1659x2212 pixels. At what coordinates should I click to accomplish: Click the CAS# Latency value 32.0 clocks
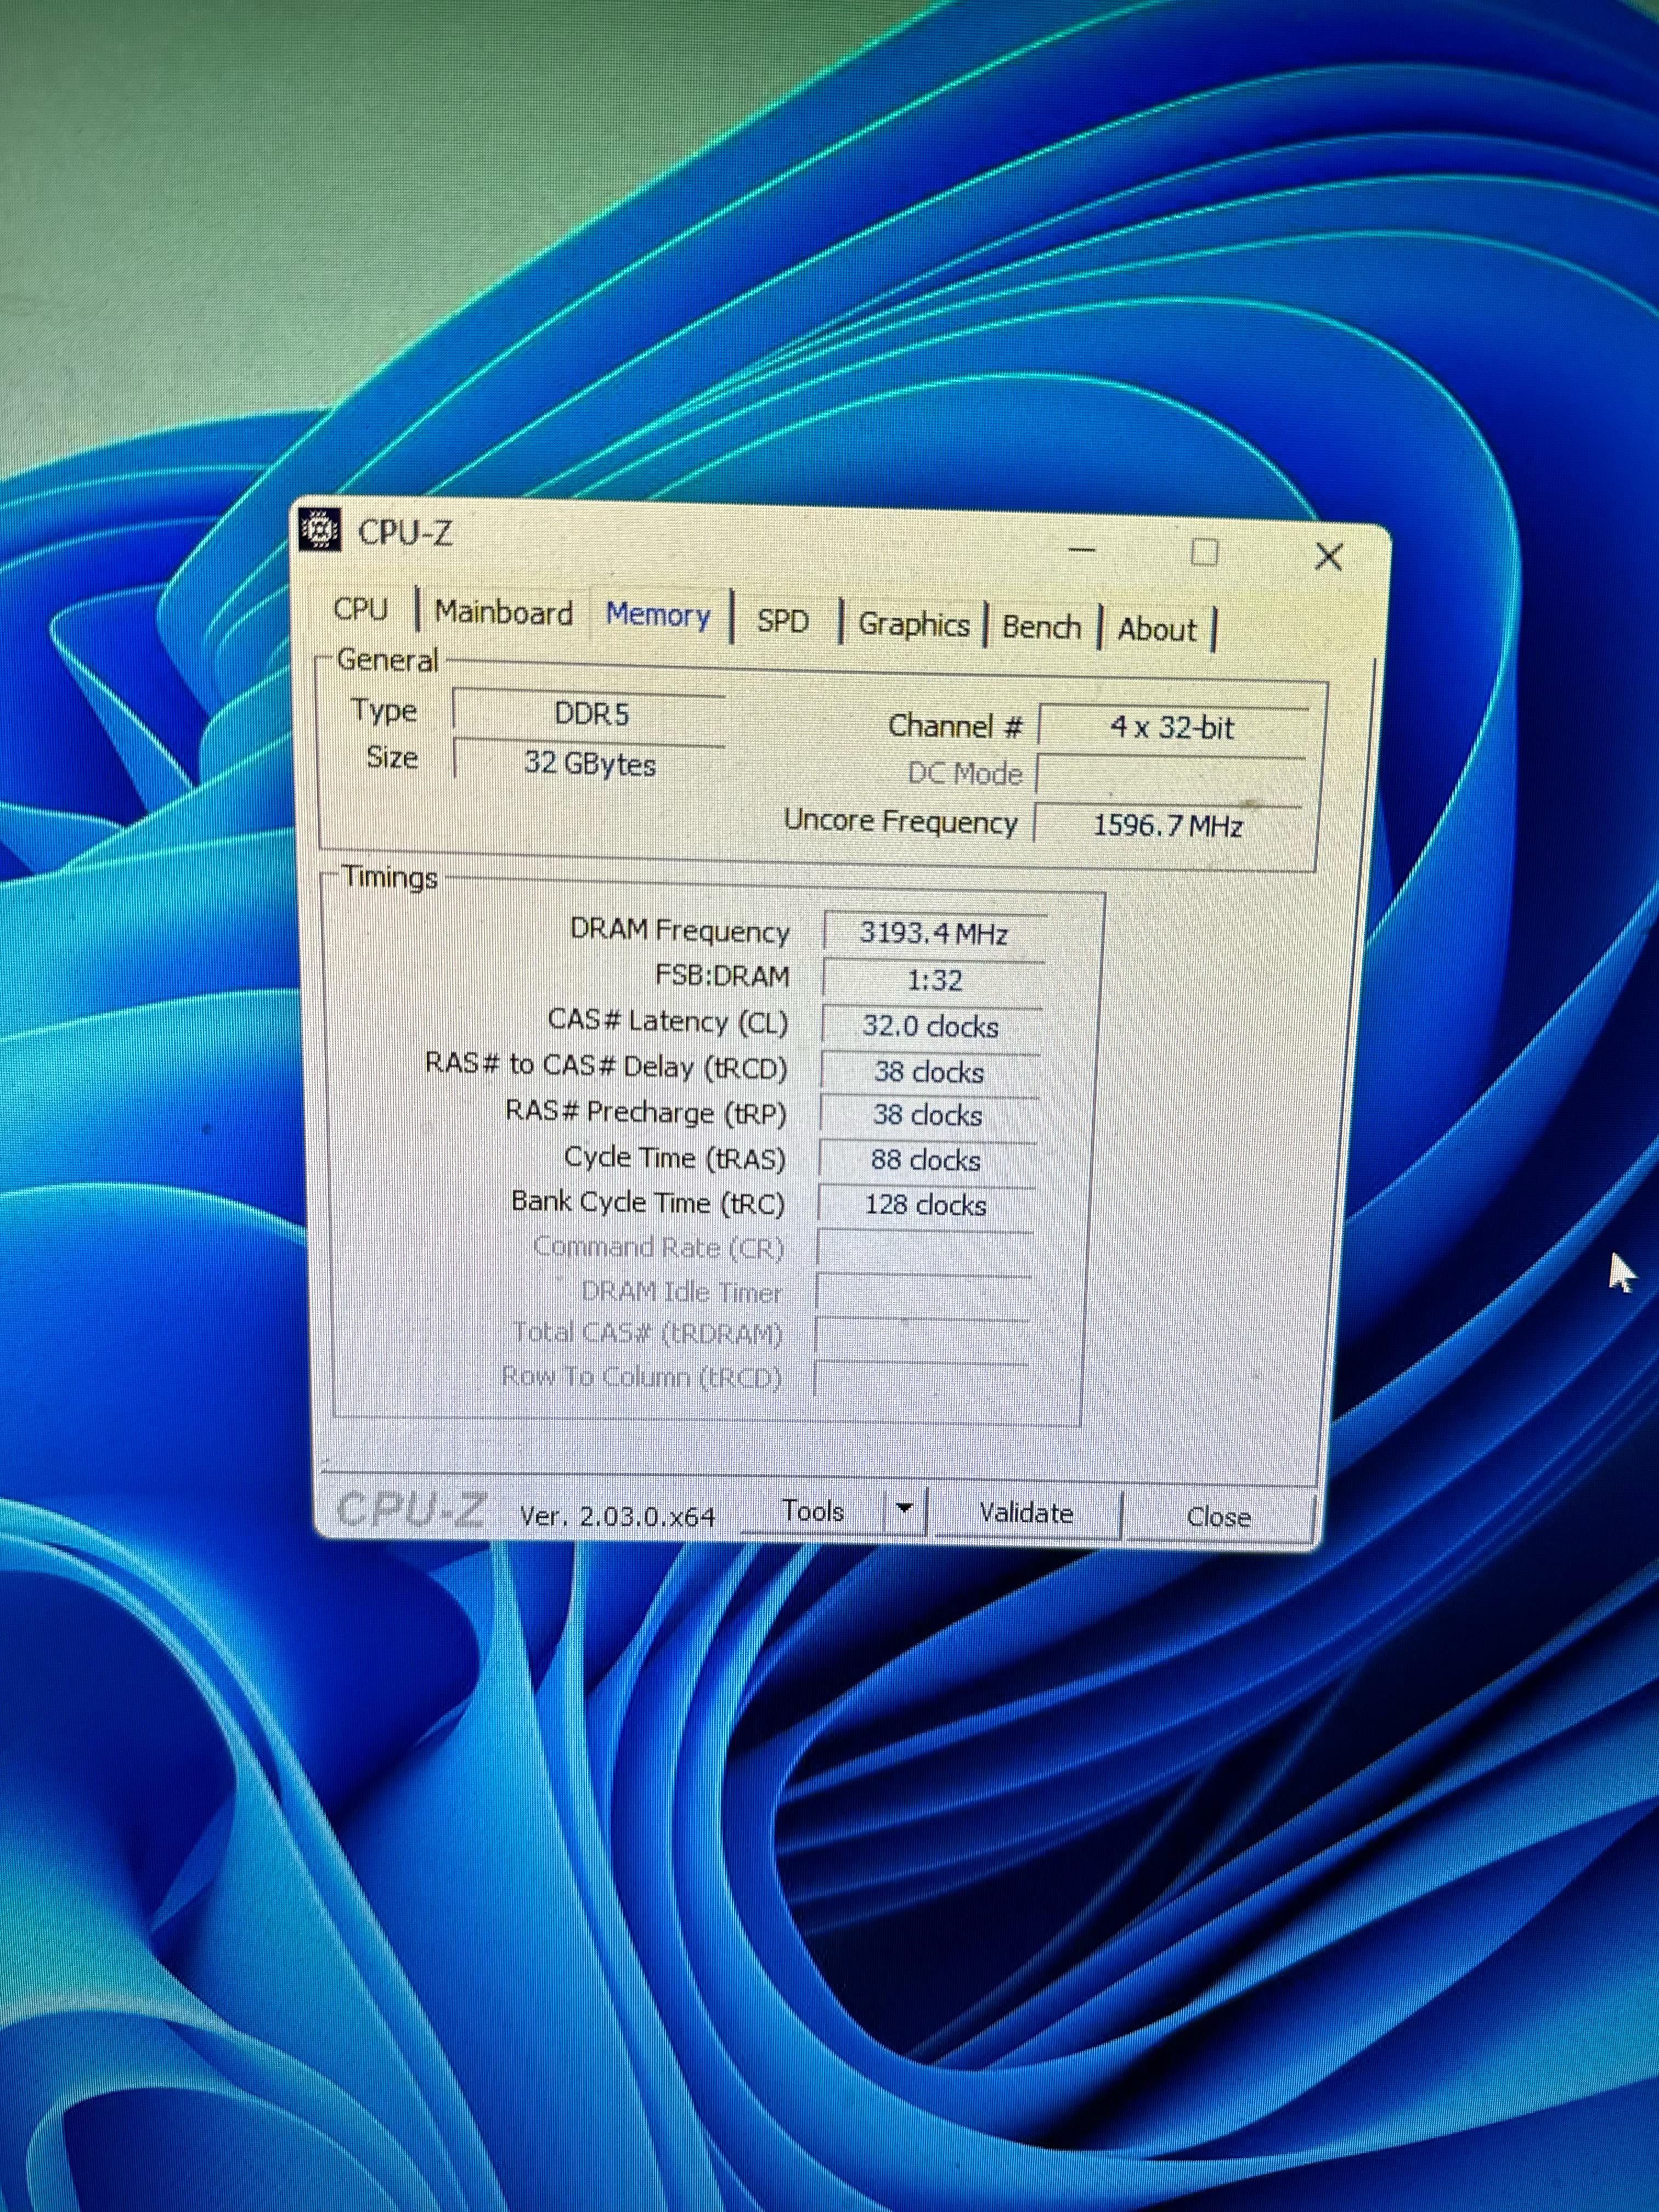(x=931, y=1027)
